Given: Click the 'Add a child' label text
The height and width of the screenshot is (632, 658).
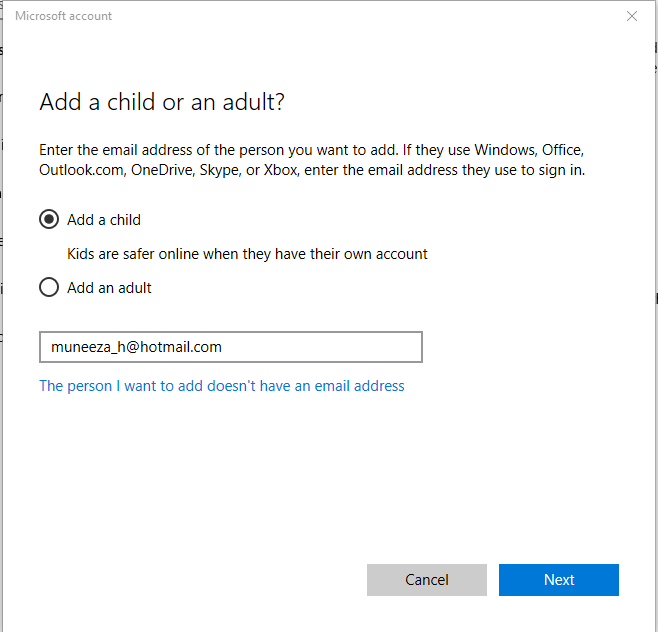Looking at the screenshot, I should 104,220.
